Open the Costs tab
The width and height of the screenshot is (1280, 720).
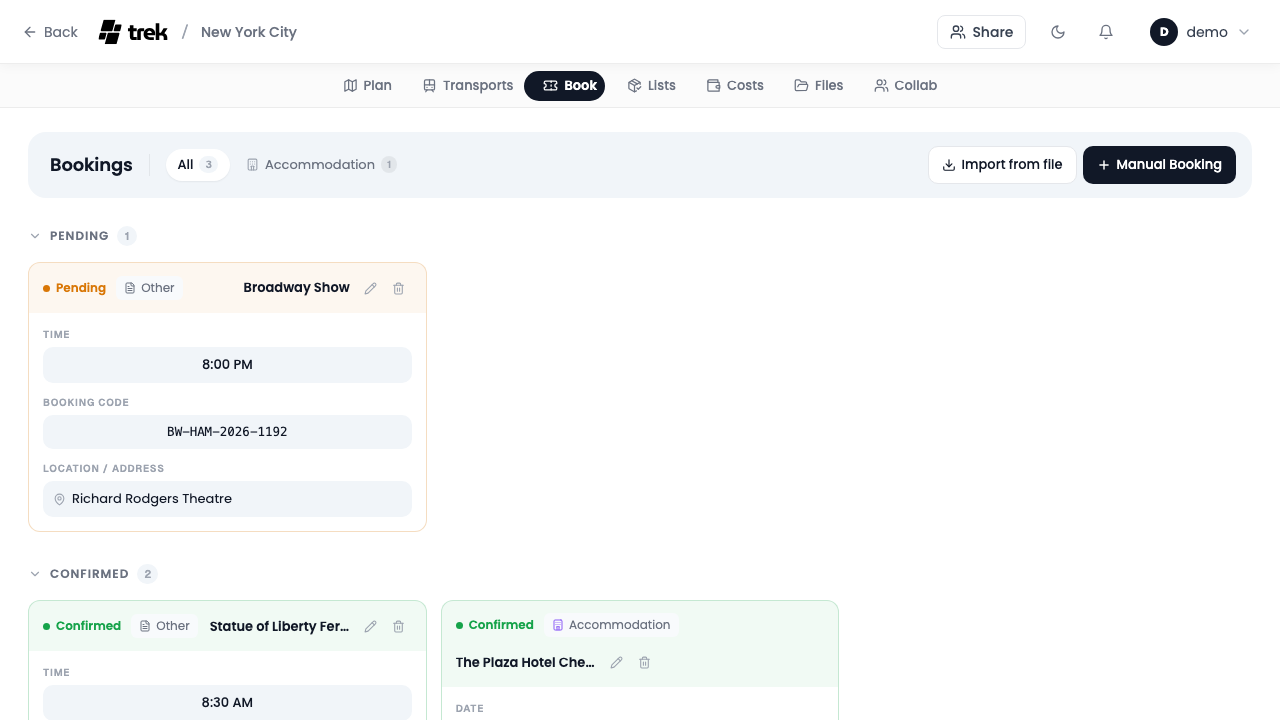[x=735, y=86]
